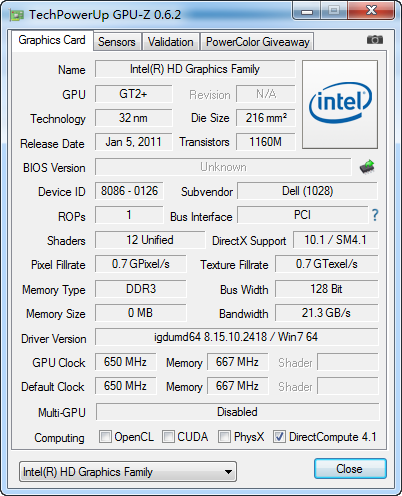Click the Intel vendor logo
The image size is (402, 496).
[x=340, y=104]
